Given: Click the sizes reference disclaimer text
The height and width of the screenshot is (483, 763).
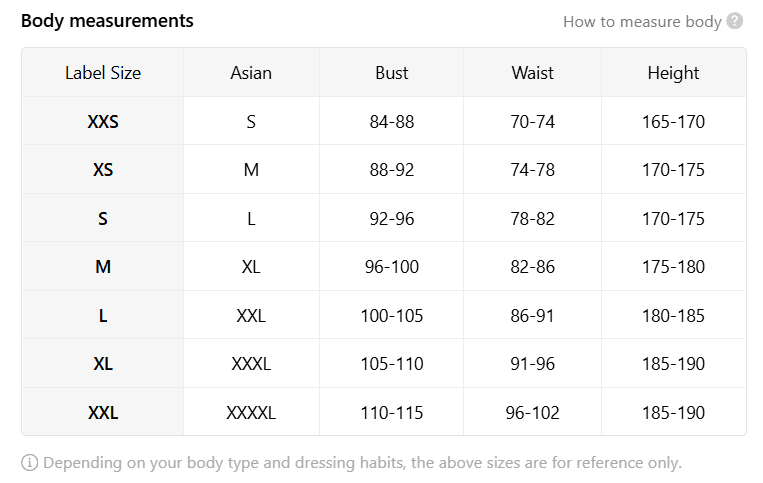Looking at the screenshot, I should tap(362, 463).
